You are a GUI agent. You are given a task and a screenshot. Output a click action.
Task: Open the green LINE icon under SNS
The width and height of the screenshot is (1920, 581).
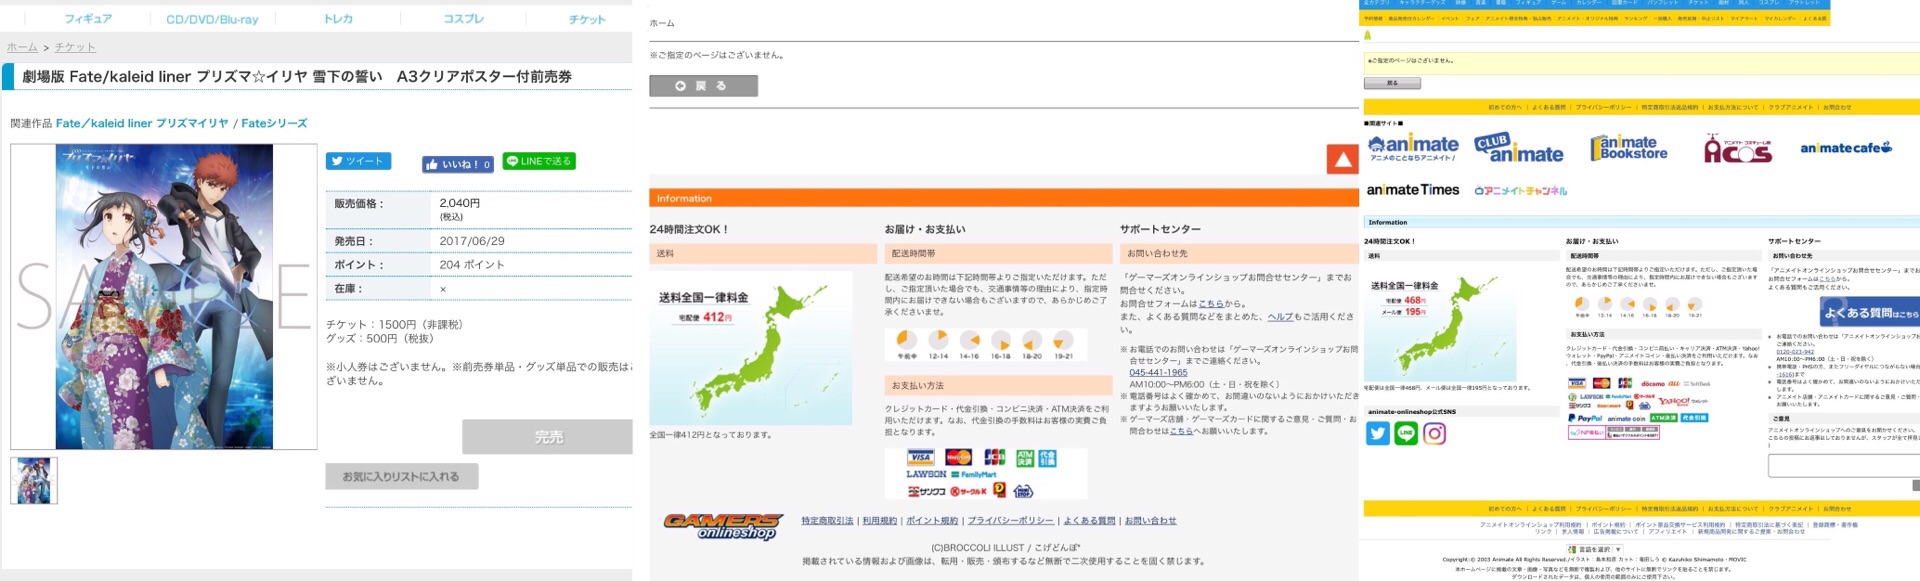(1406, 433)
